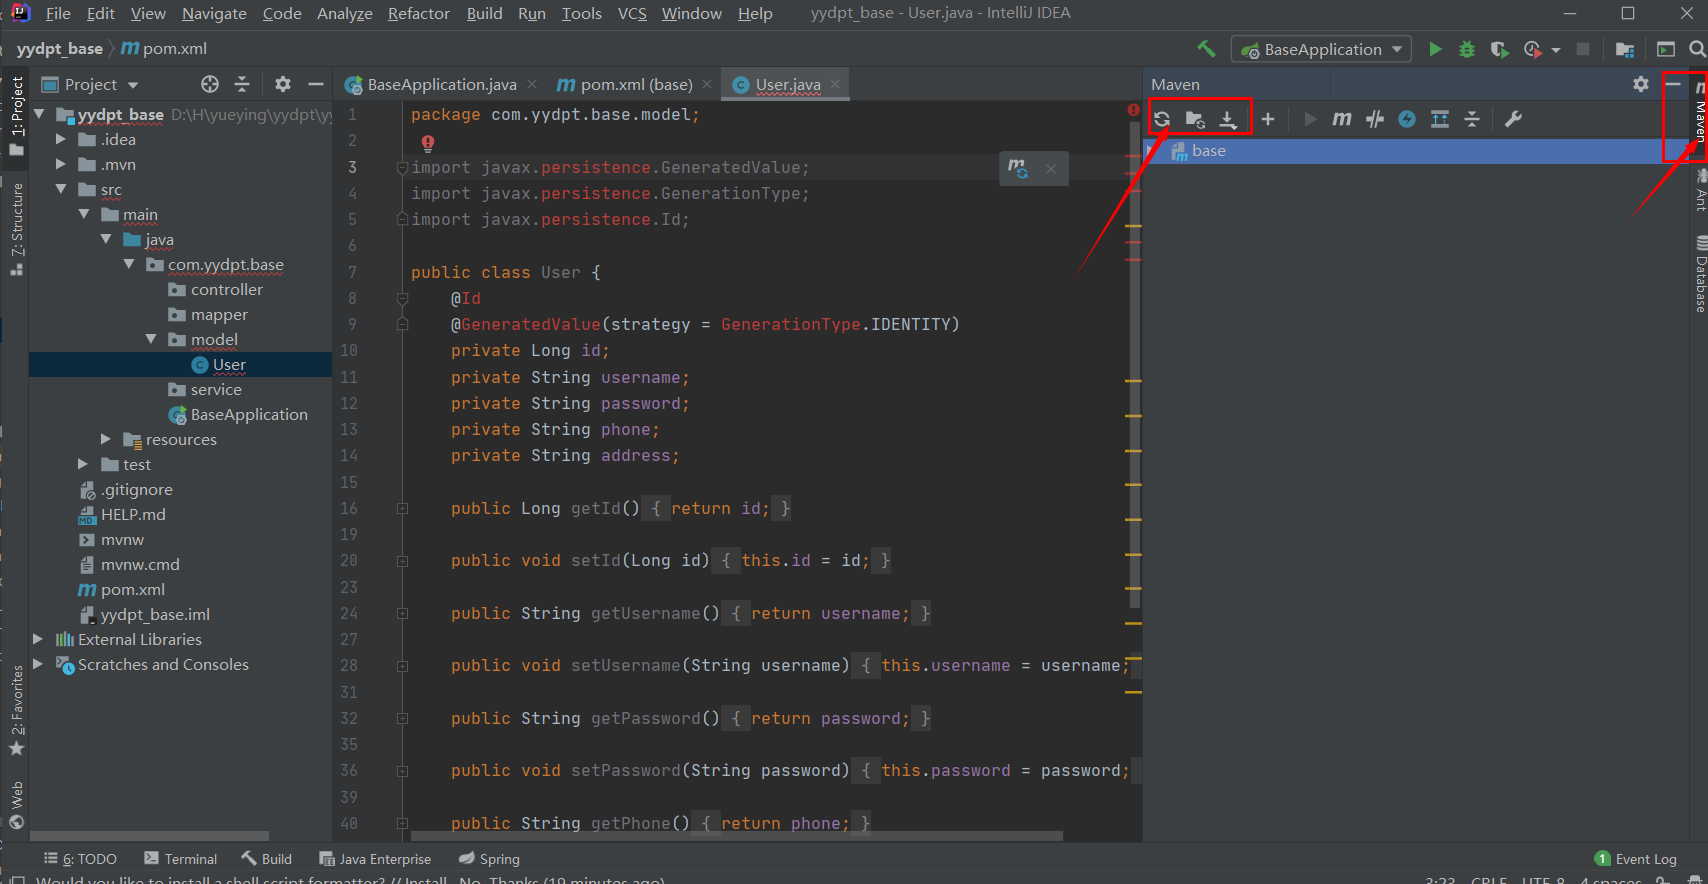Screen dimensions: 1708x884
Task: Open BaseApplication run configuration dropdown
Action: pos(1321,49)
